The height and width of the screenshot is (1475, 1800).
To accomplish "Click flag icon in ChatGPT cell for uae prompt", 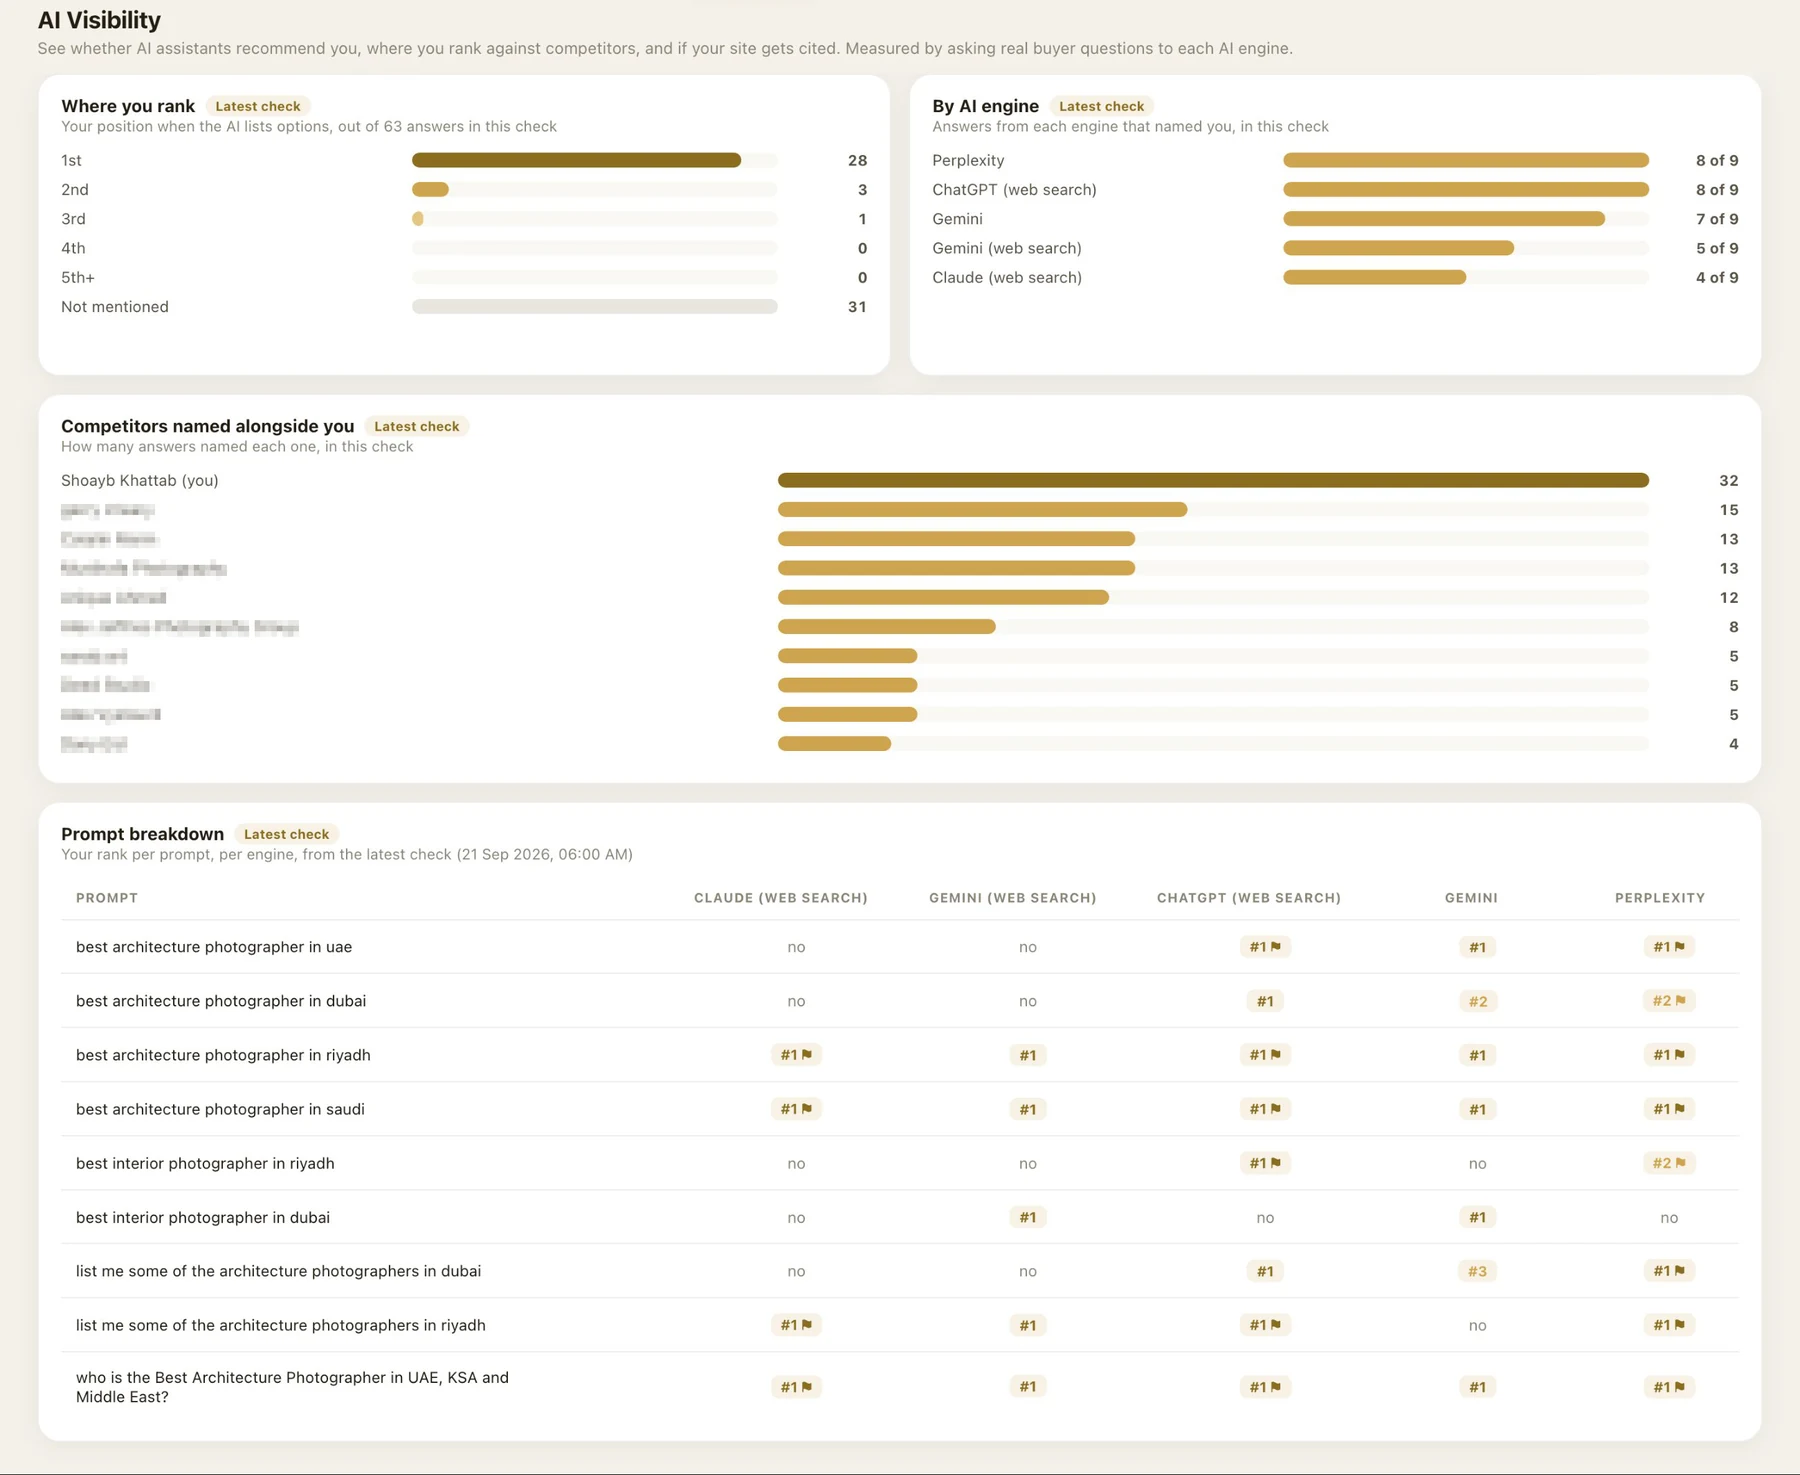I will (1276, 946).
